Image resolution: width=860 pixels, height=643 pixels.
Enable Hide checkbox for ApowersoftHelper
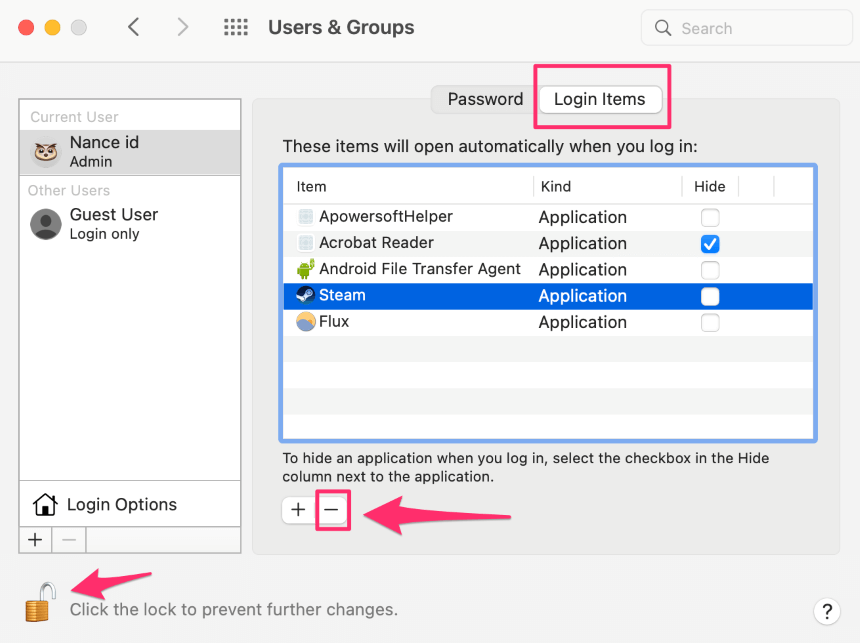click(x=710, y=217)
